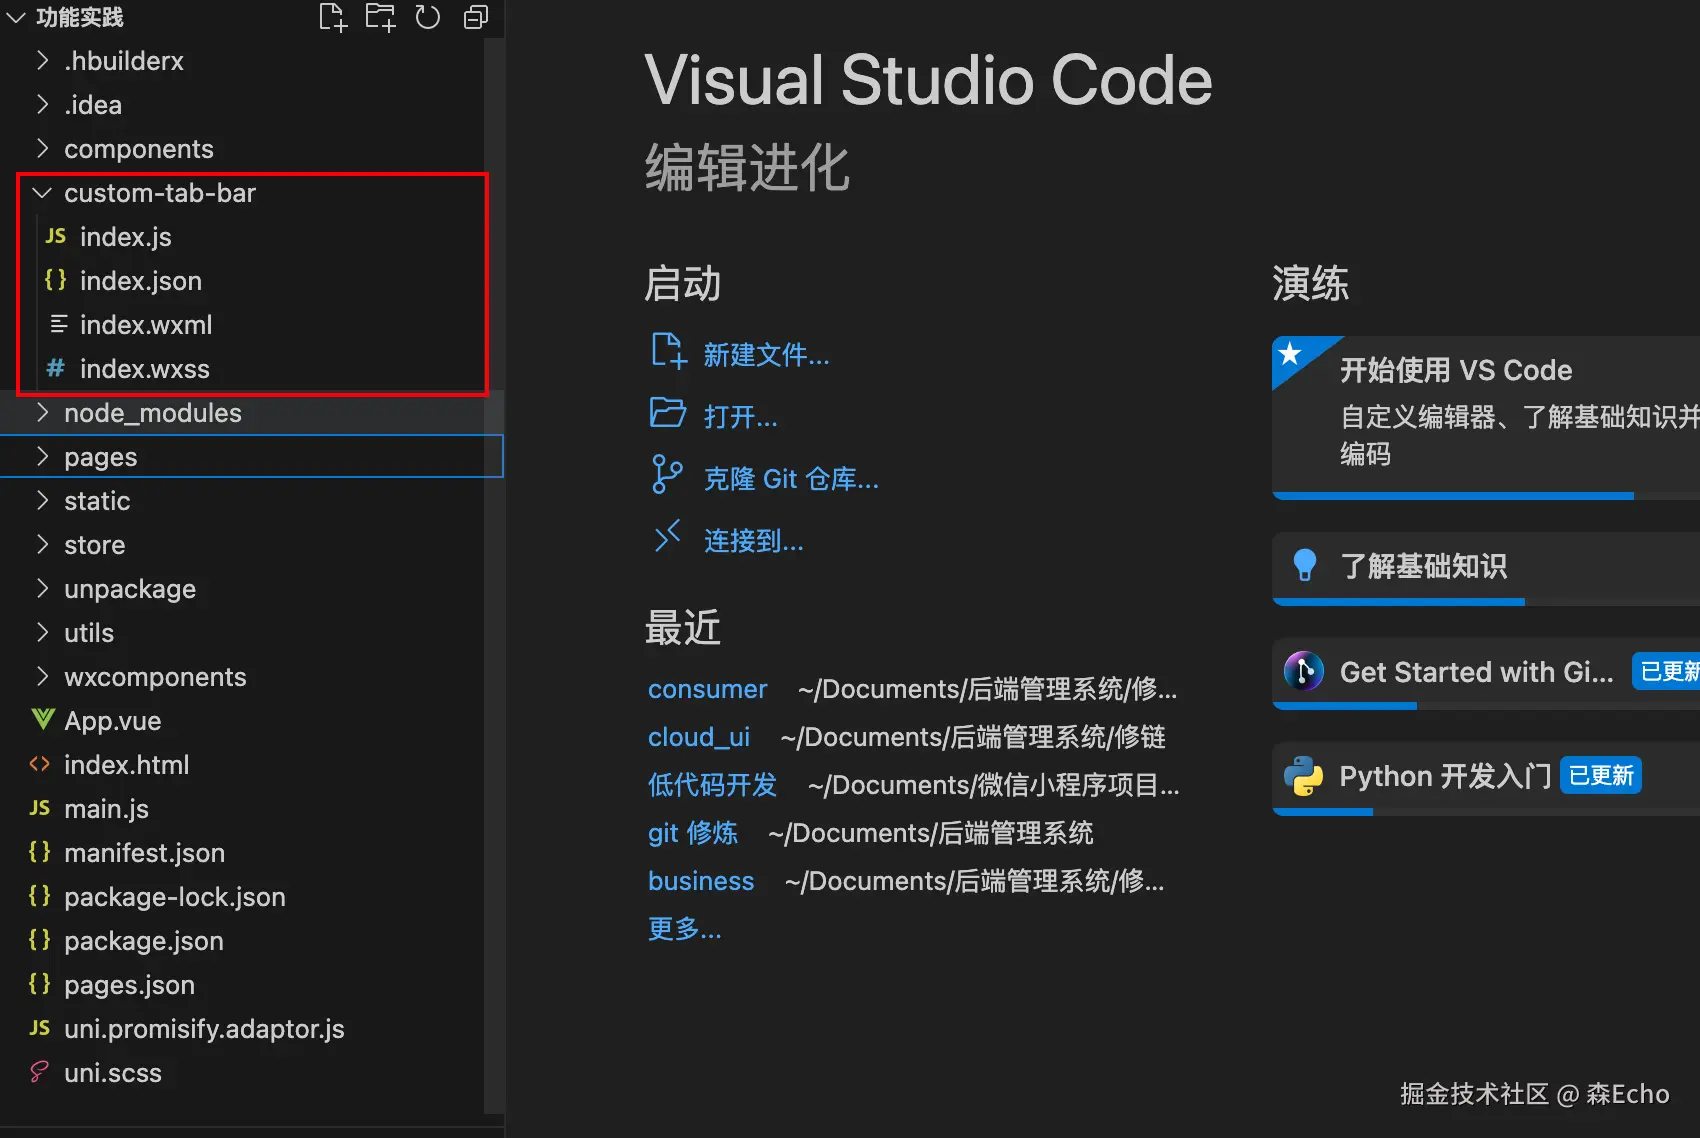Click the new file icon under 启动

pyautogui.click(x=668, y=351)
